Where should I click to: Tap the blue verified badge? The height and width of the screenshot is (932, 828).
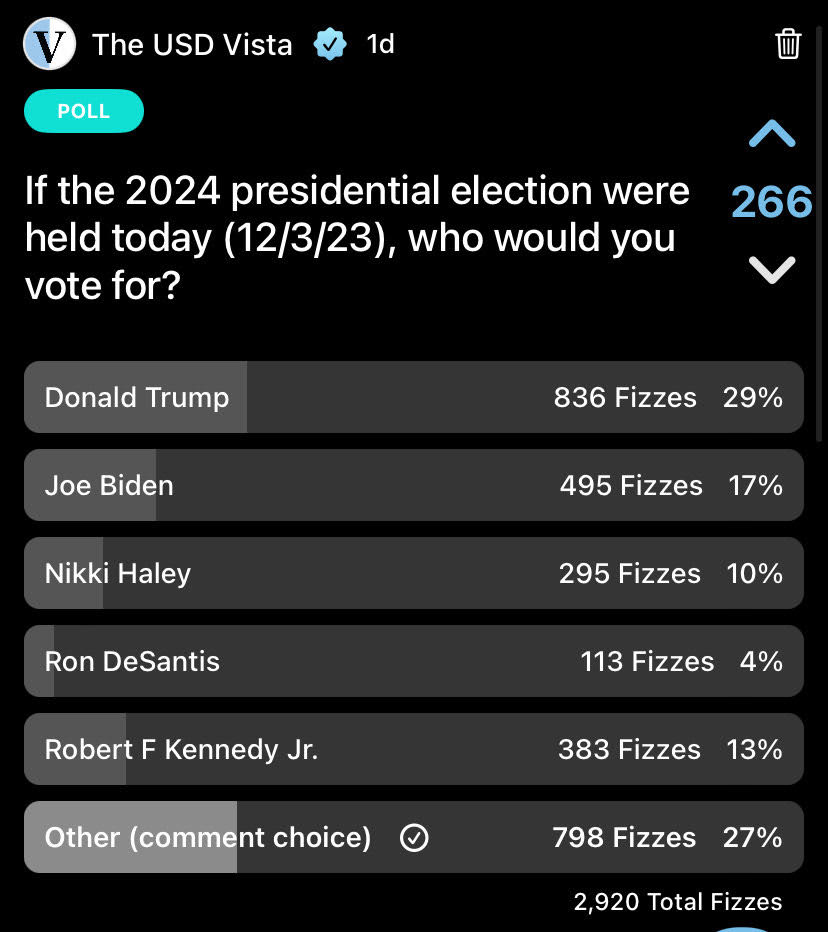(x=330, y=44)
